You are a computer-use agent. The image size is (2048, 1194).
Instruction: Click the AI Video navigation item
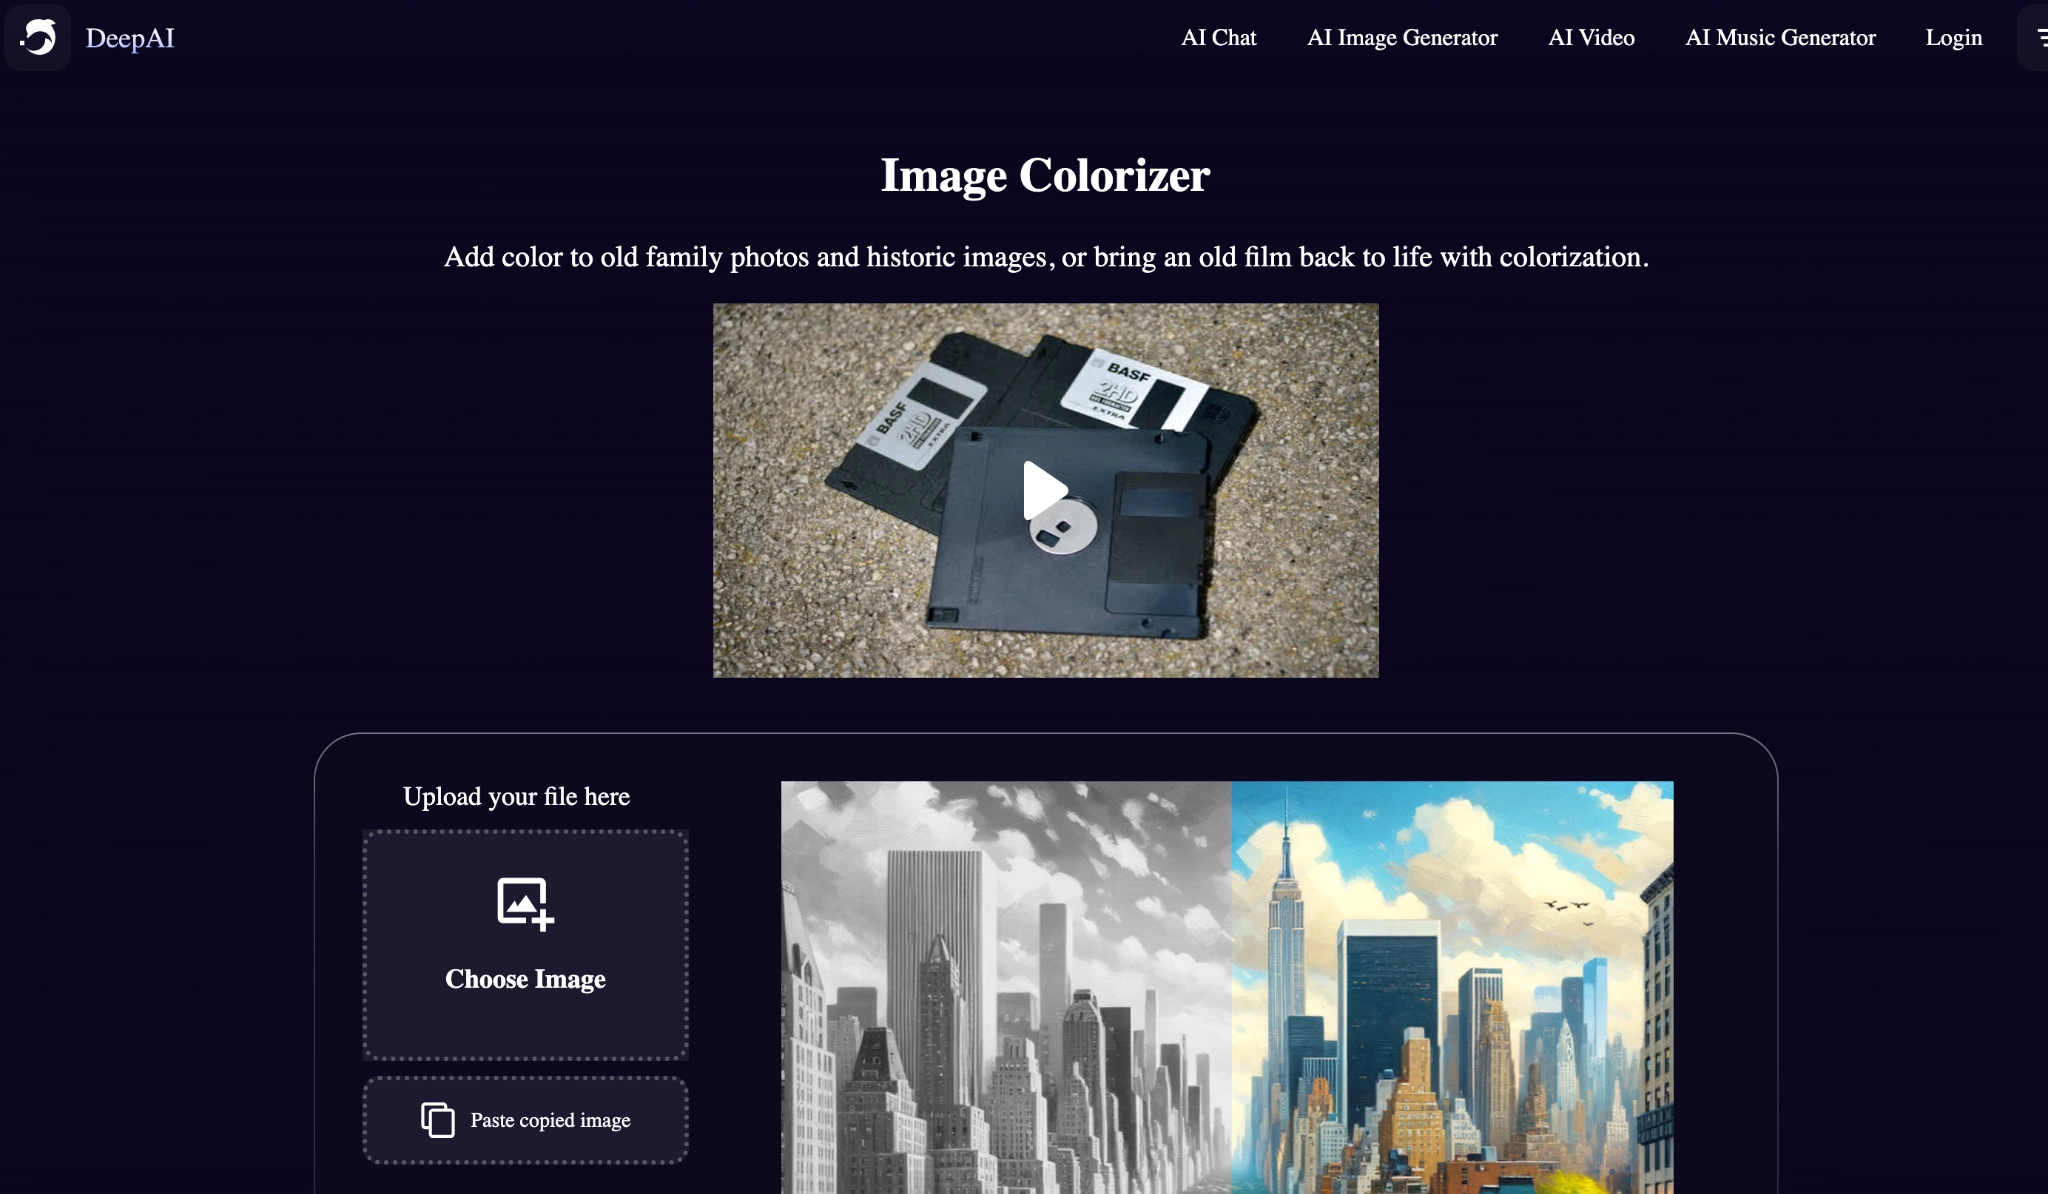point(1590,36)
